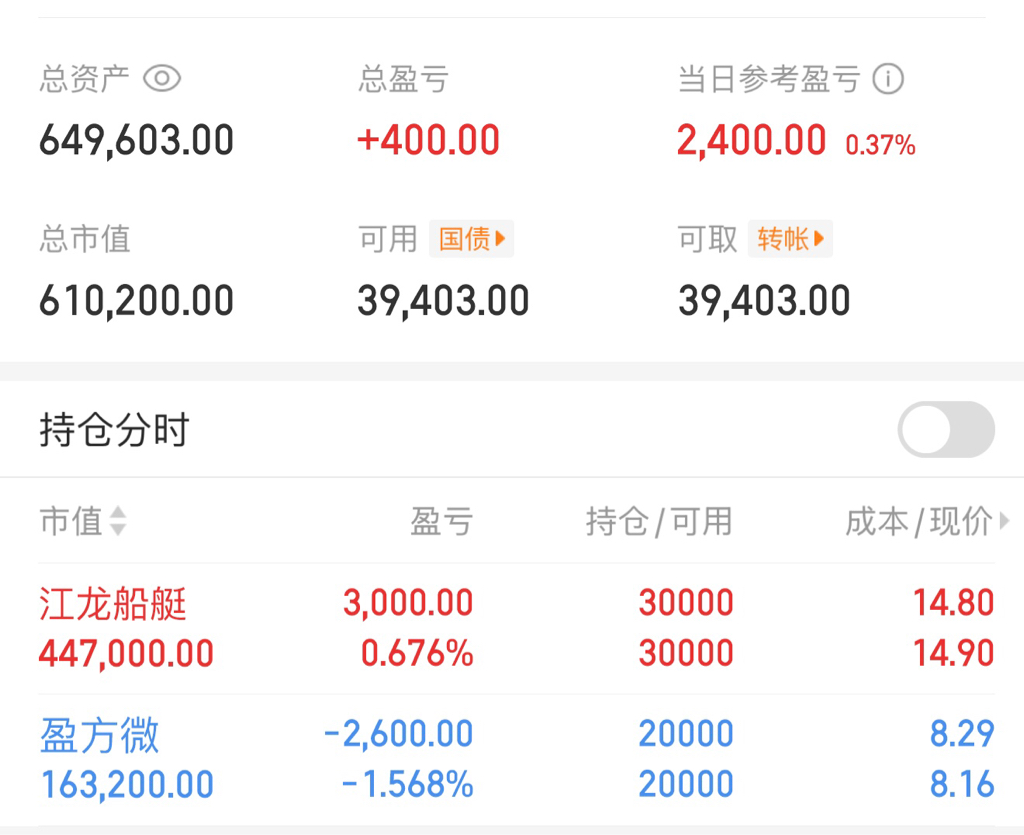Open the daily profit info icon
The image size is (1024, 835).
(x=888, y=79)
